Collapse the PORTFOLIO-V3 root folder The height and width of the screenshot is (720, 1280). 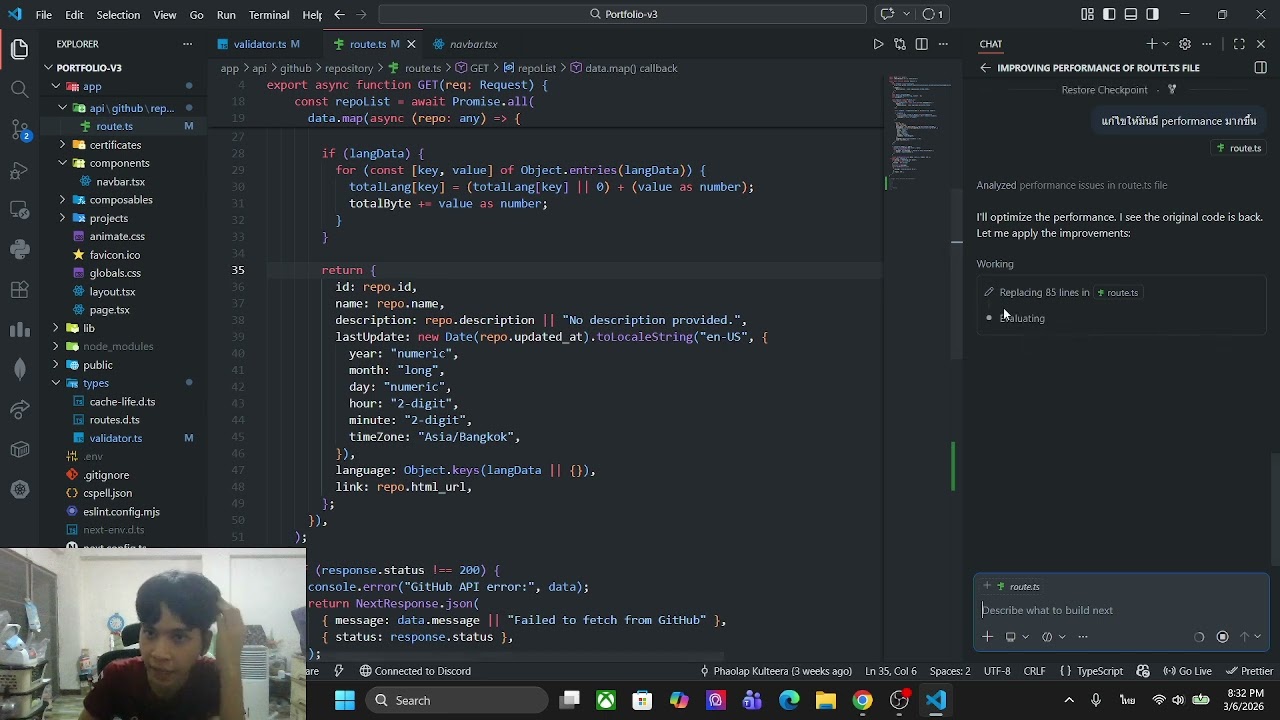pos(89,68)
